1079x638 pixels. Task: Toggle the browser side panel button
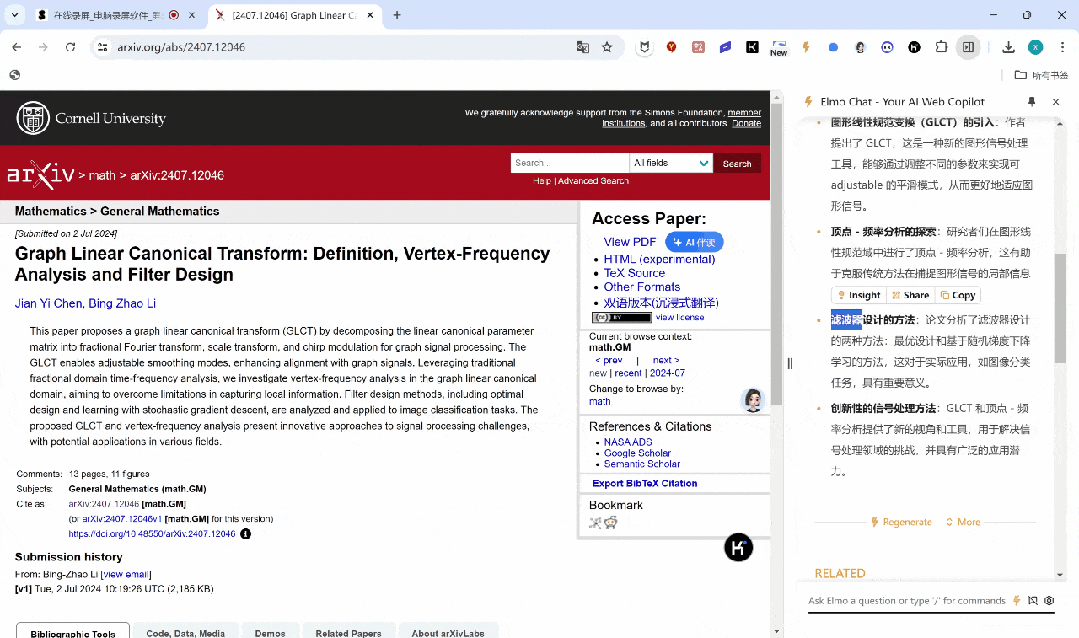968,47
